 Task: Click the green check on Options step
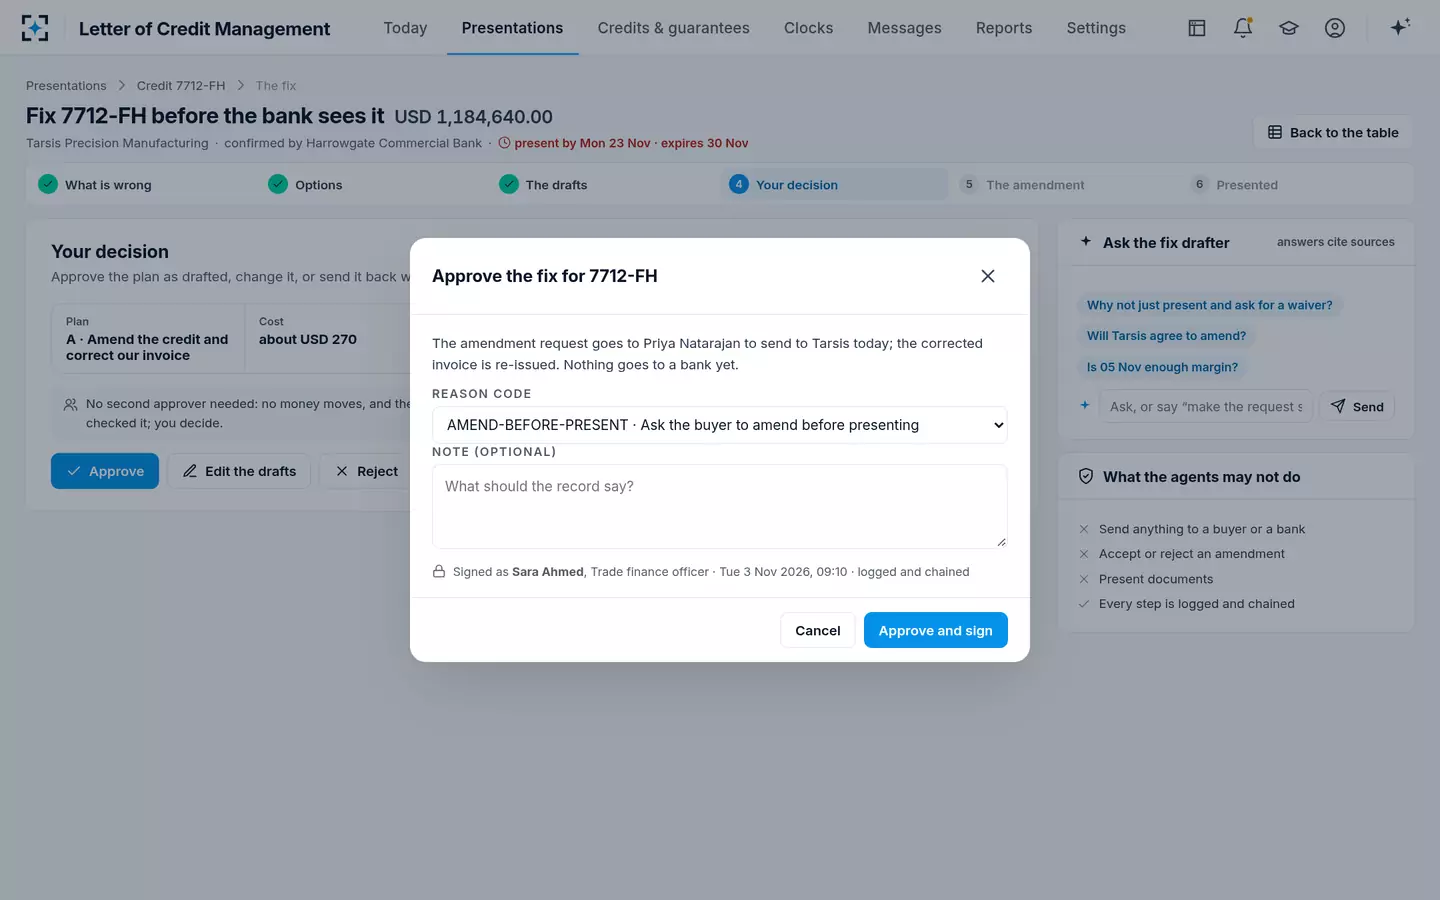coord(278,184)
